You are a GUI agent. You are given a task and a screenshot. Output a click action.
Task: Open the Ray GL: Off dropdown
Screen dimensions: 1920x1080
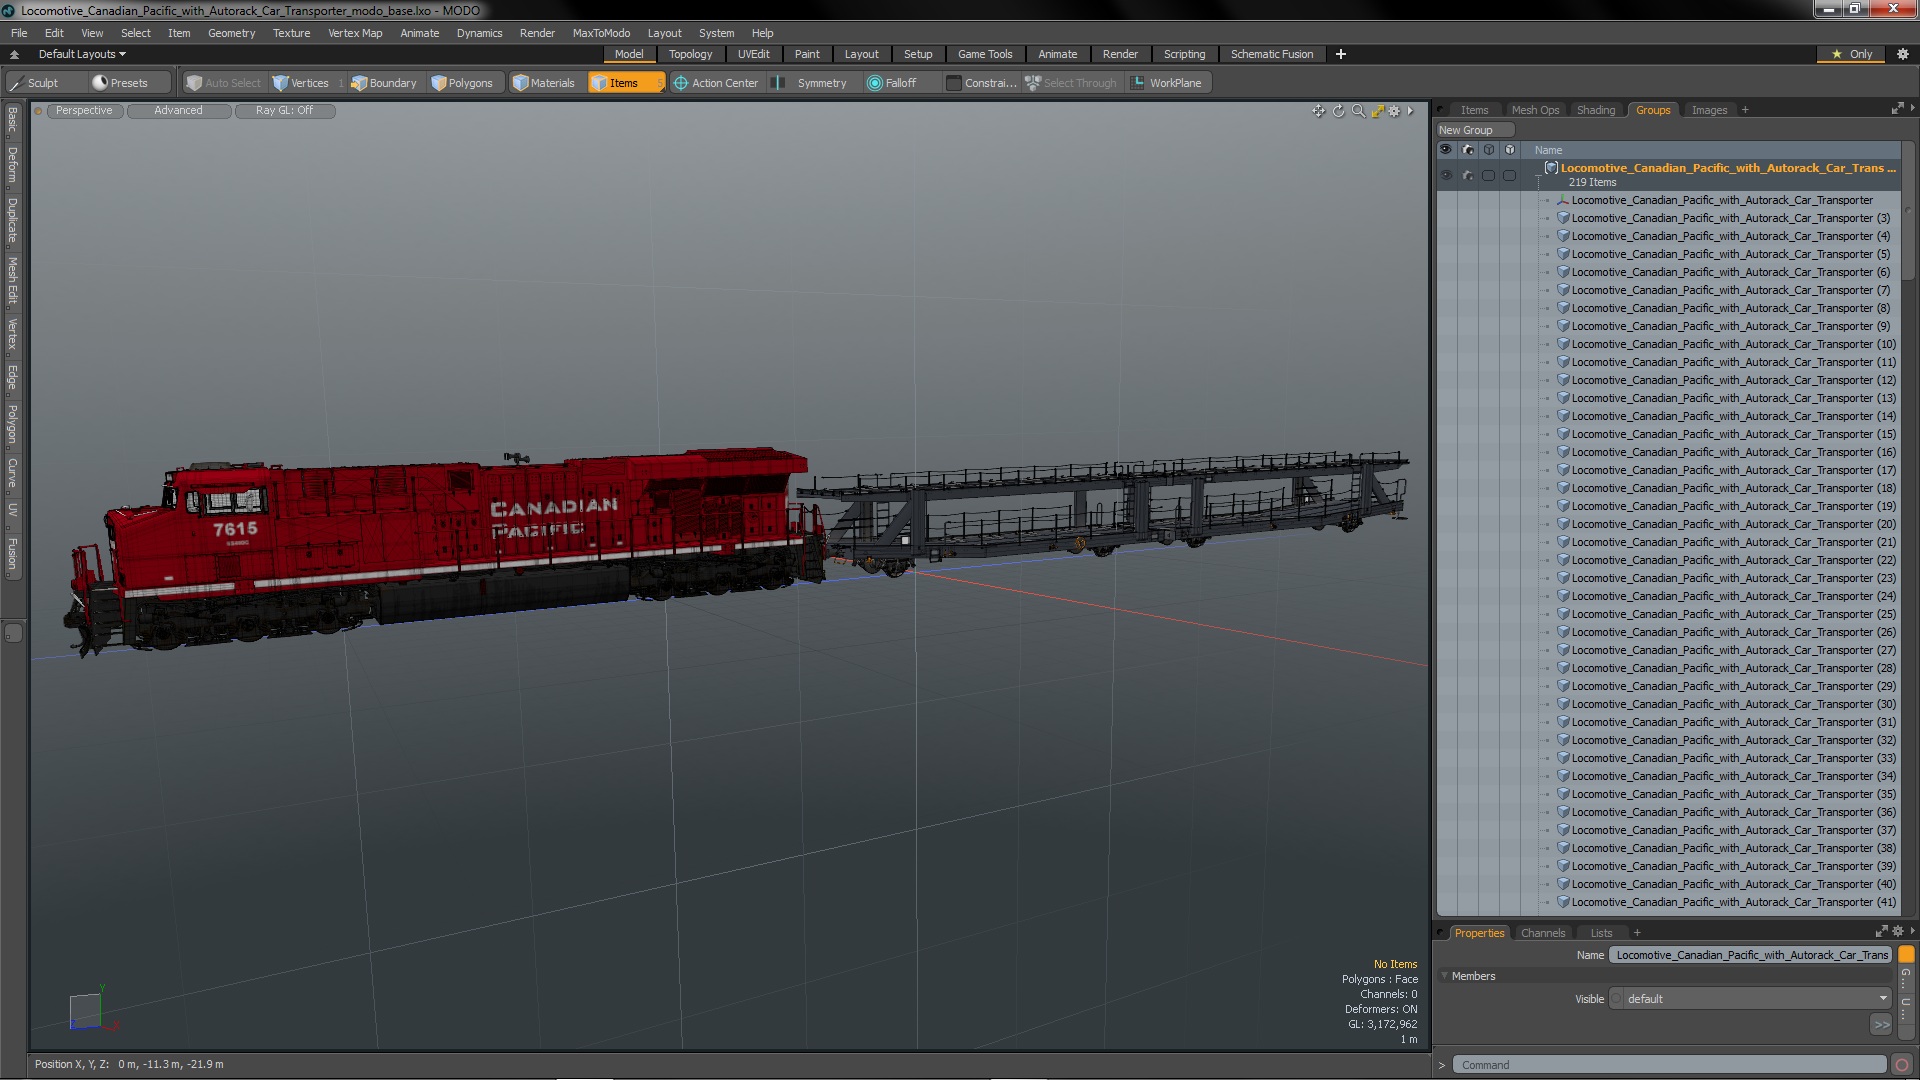284,111
